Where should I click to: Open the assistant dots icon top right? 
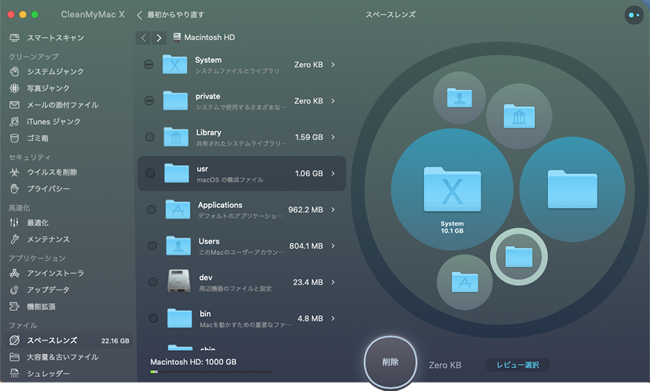point(634,15)
